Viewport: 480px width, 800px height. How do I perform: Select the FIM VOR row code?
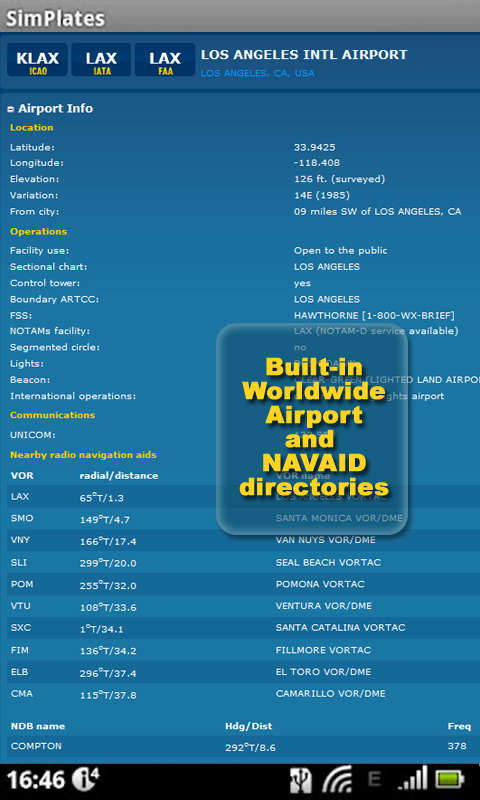19,650
